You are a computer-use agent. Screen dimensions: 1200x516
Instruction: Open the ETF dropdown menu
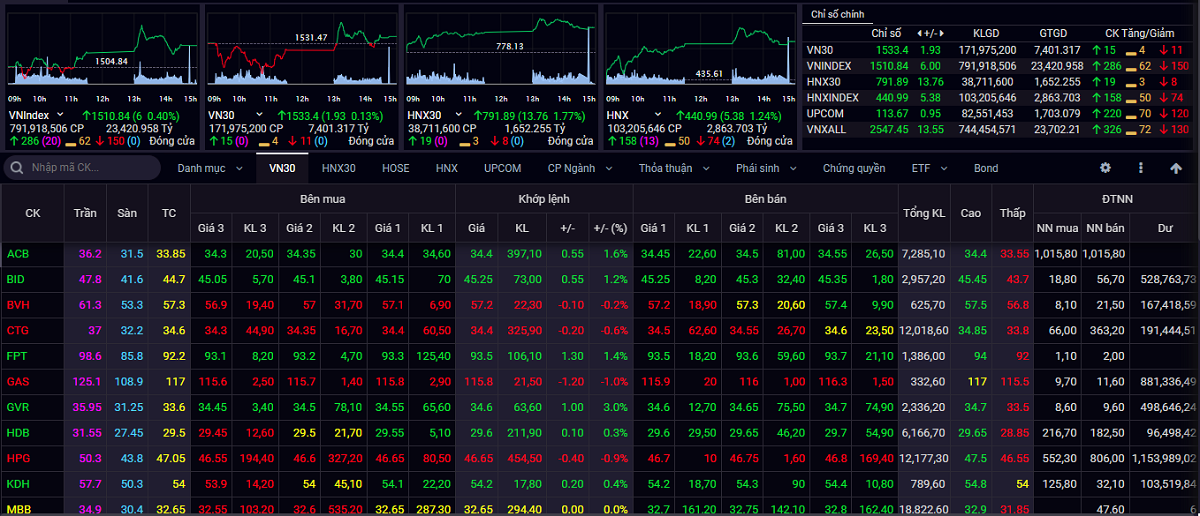tap(926, 168)
